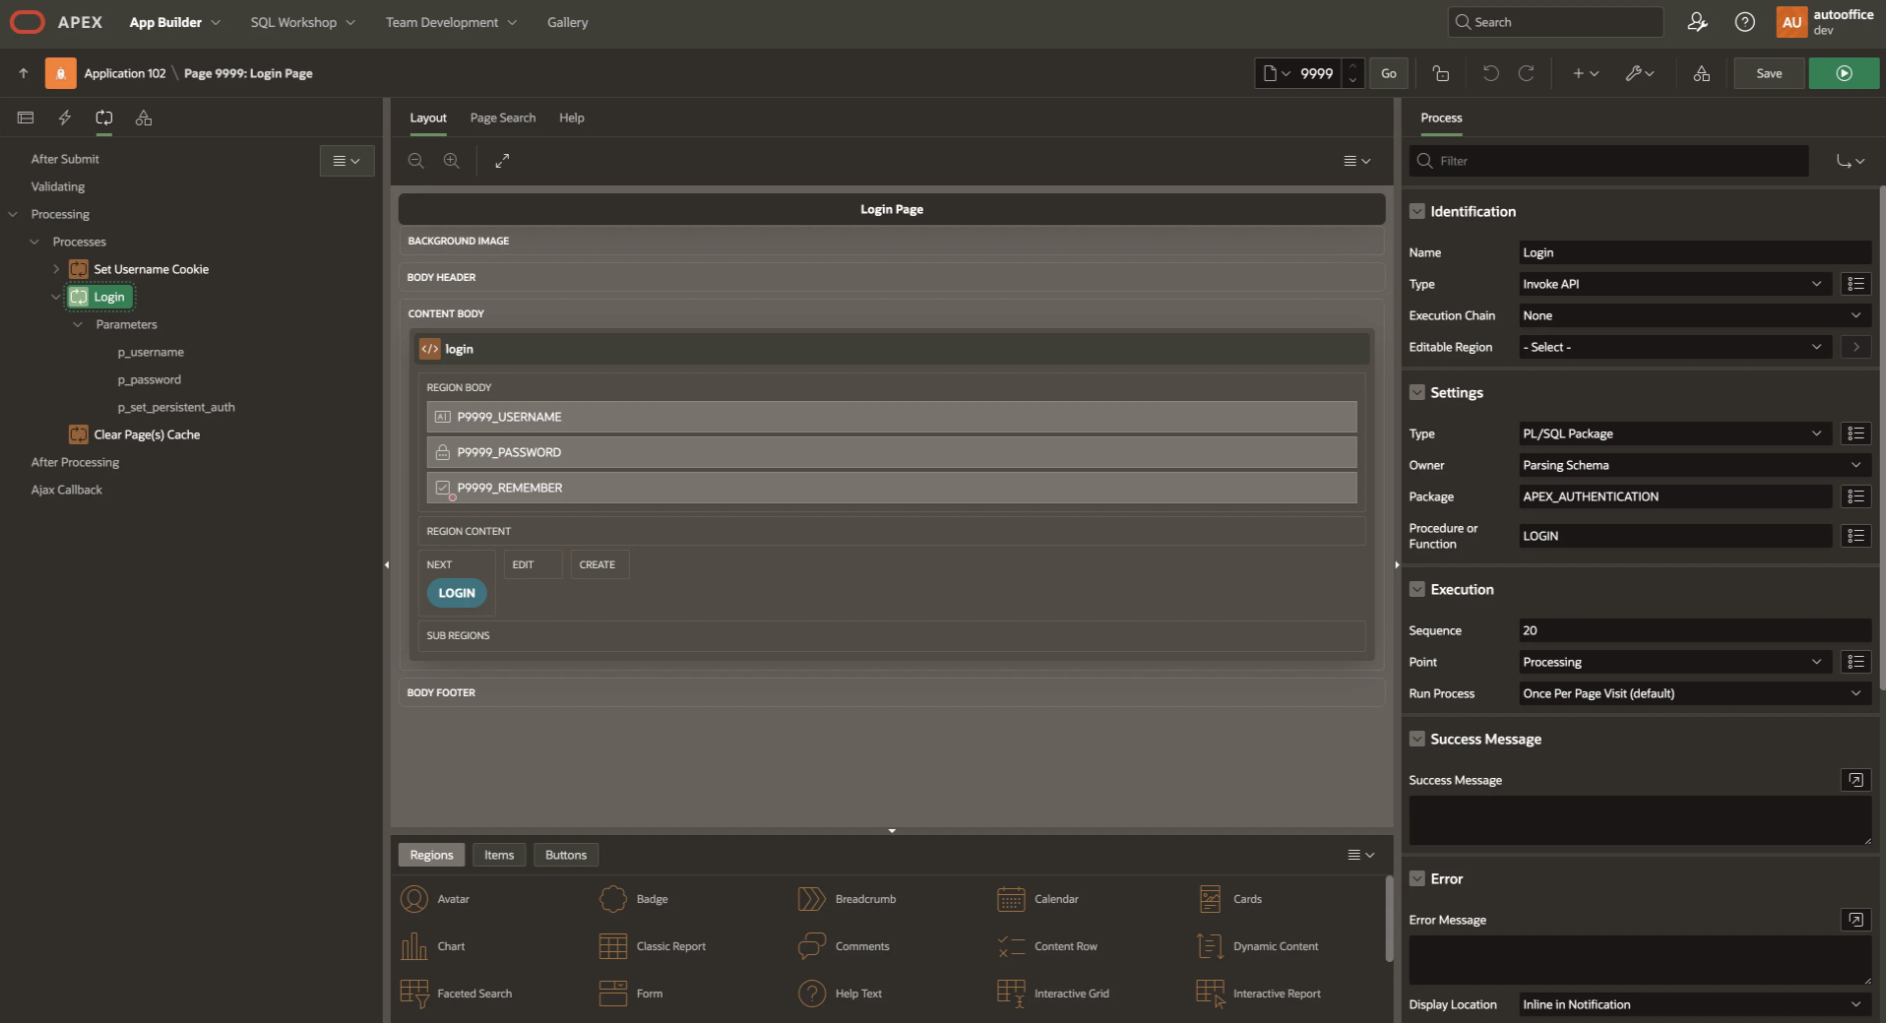
Task: Run the page with the play button
Action: [1844, 73]
